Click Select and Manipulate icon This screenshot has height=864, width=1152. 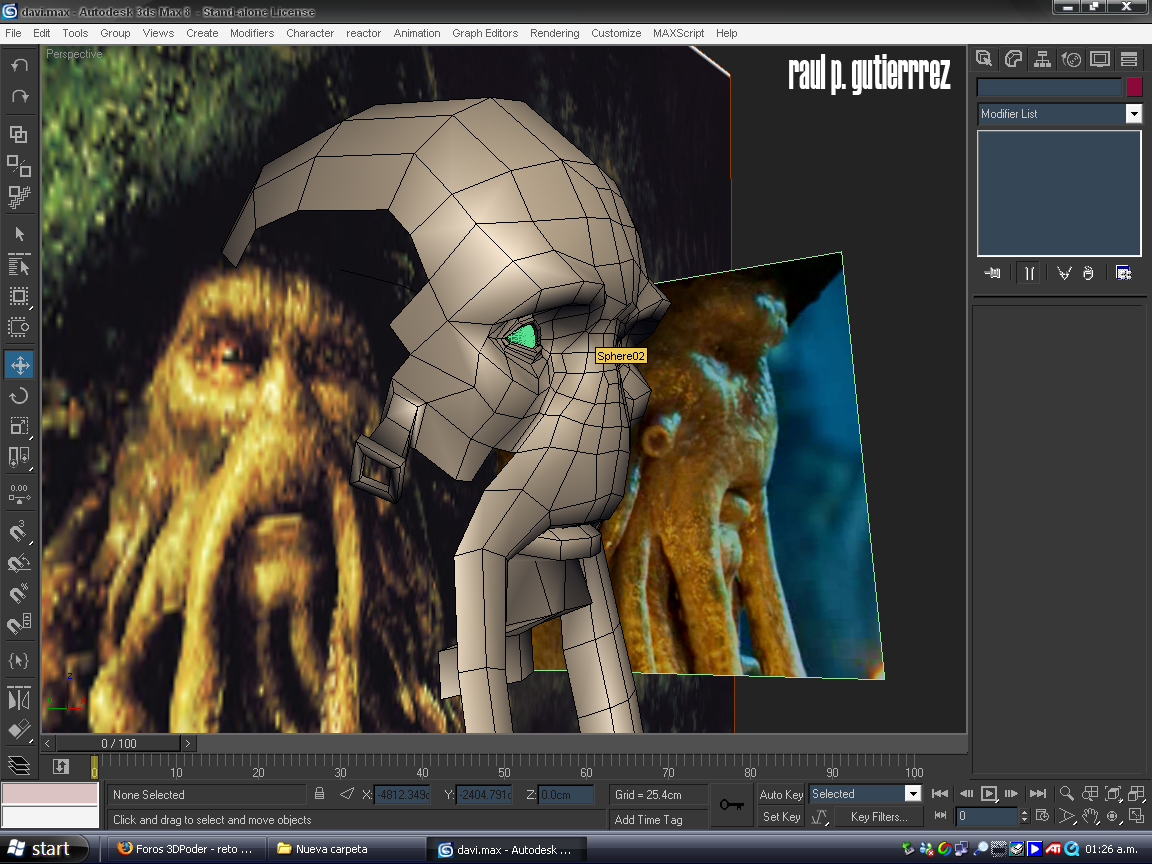18,493
